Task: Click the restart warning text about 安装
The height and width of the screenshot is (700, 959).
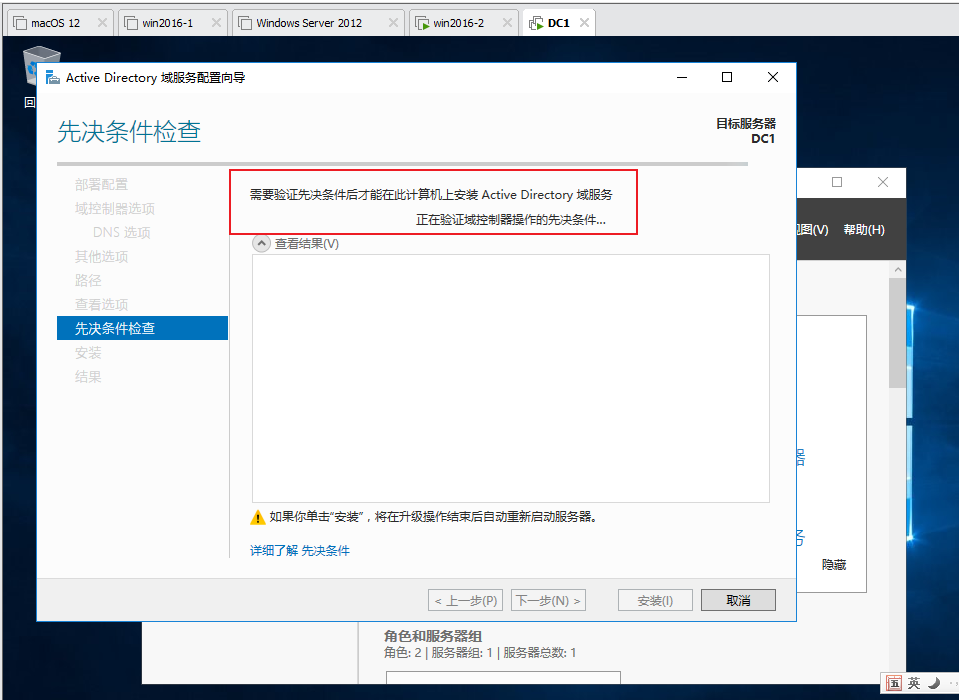Action: [x=433, y=517]
